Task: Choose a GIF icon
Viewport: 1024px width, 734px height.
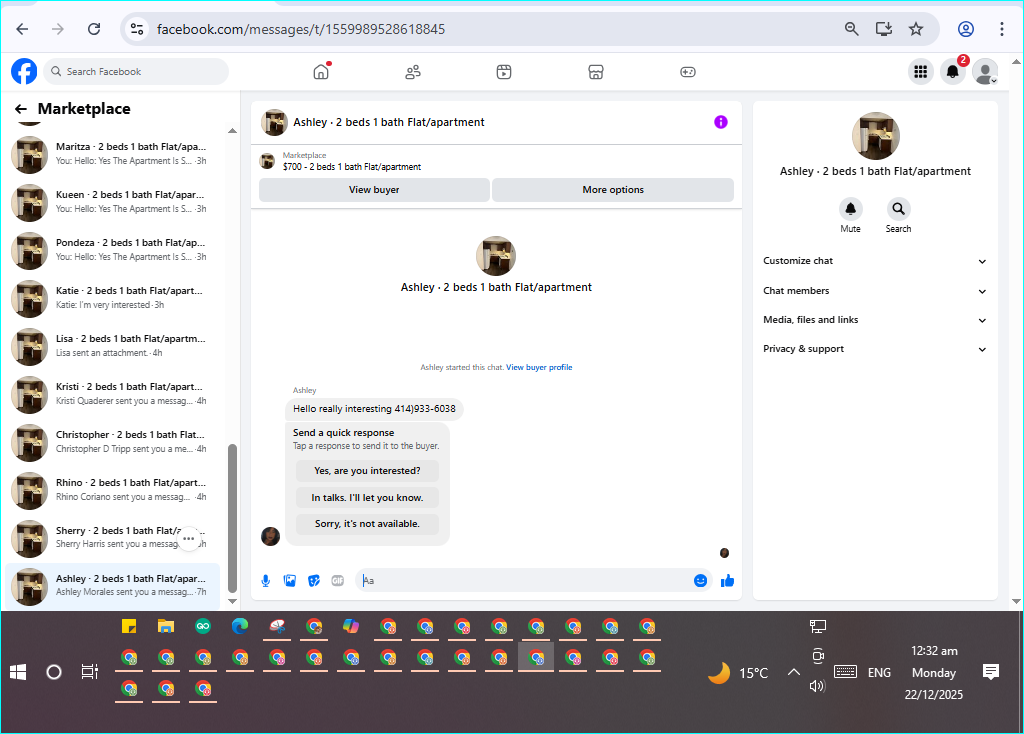Action: click(338, 581)
